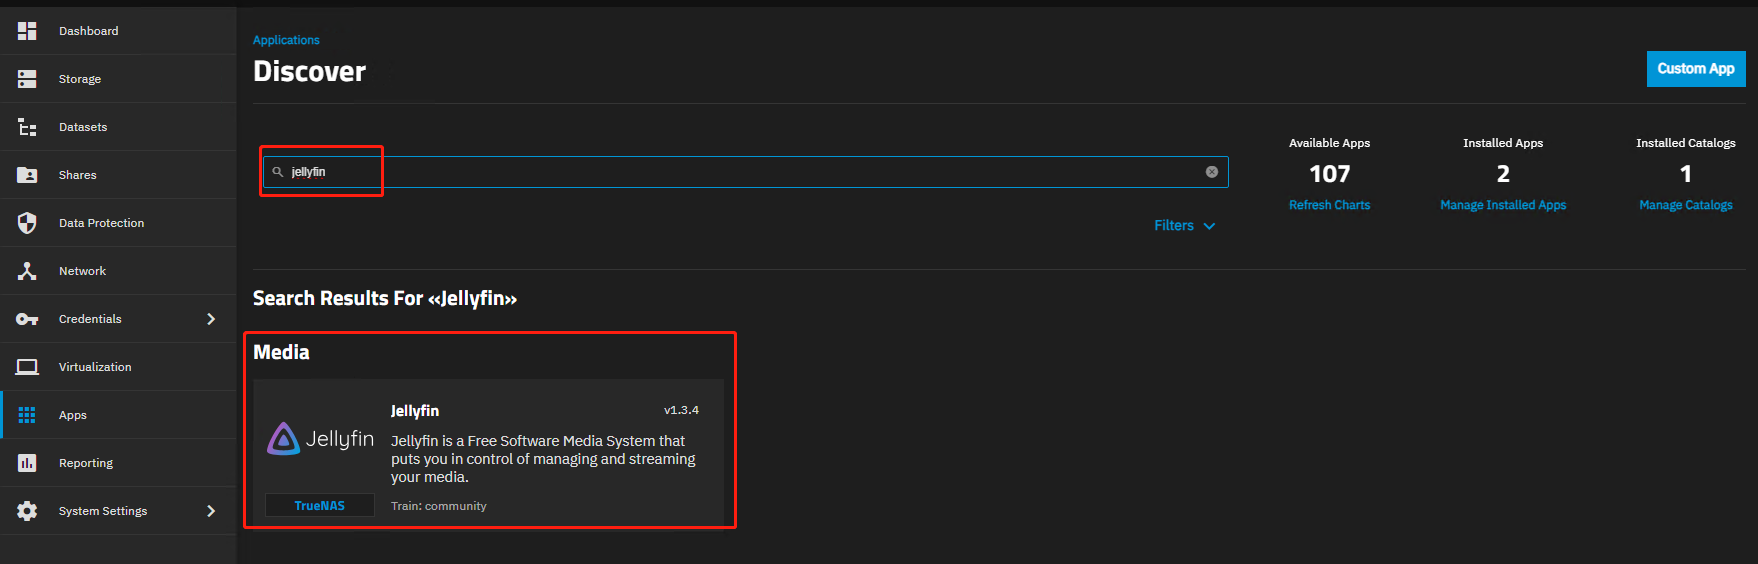Image resolution: width=1758 pixels, height=564 pixels.
Task: Click the Jellyfin description text
Action: 543,459
